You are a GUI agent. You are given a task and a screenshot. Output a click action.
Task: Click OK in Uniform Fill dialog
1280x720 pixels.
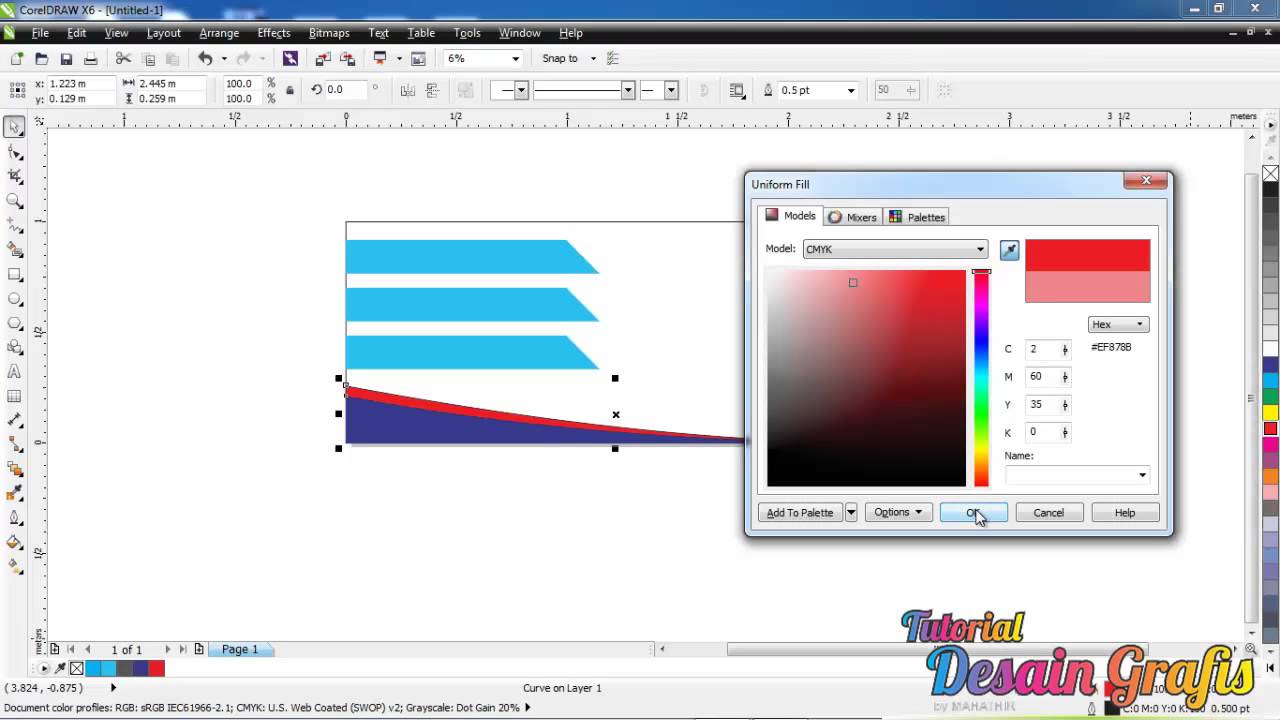(973, 512)
